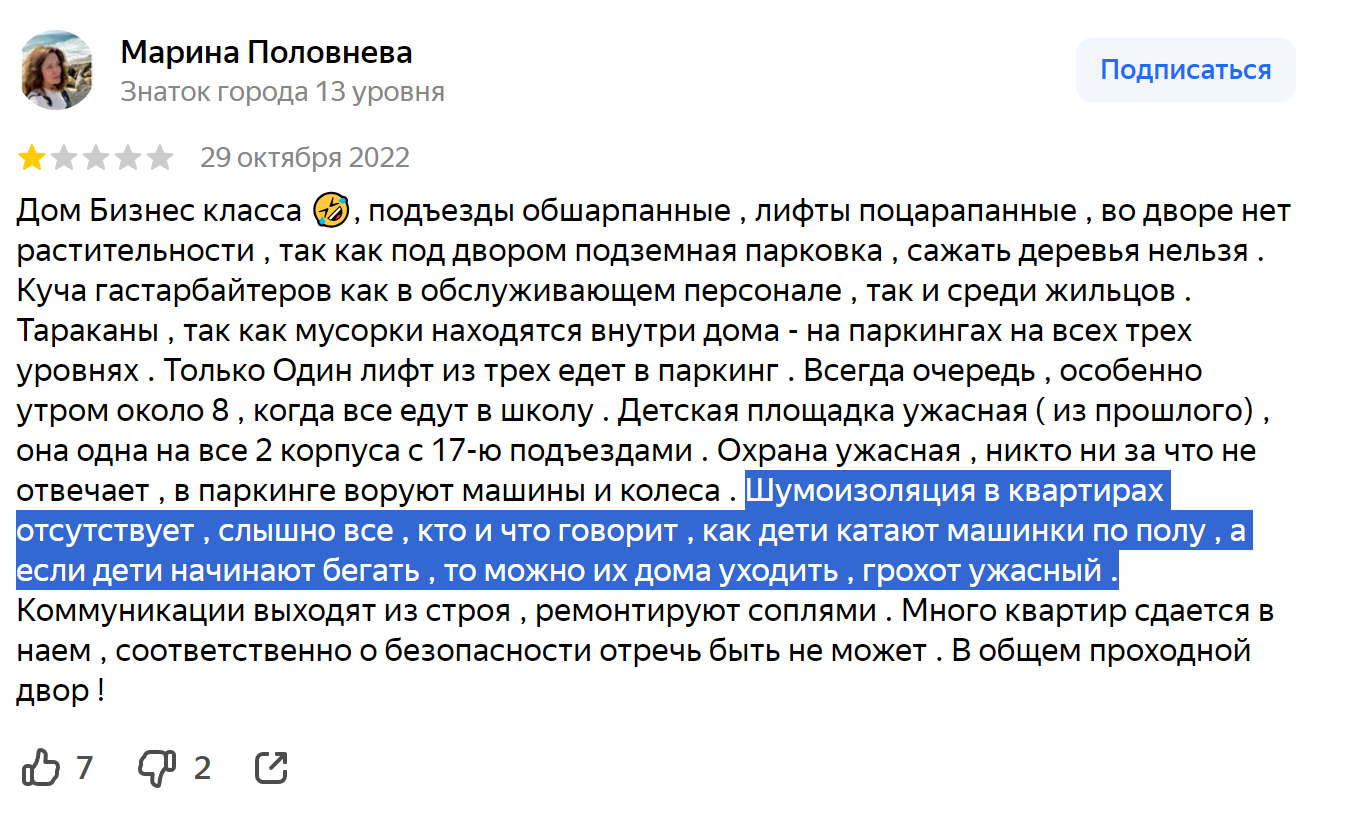
Task: Click the laughing emoji in review
Action: tap(328, 210)
